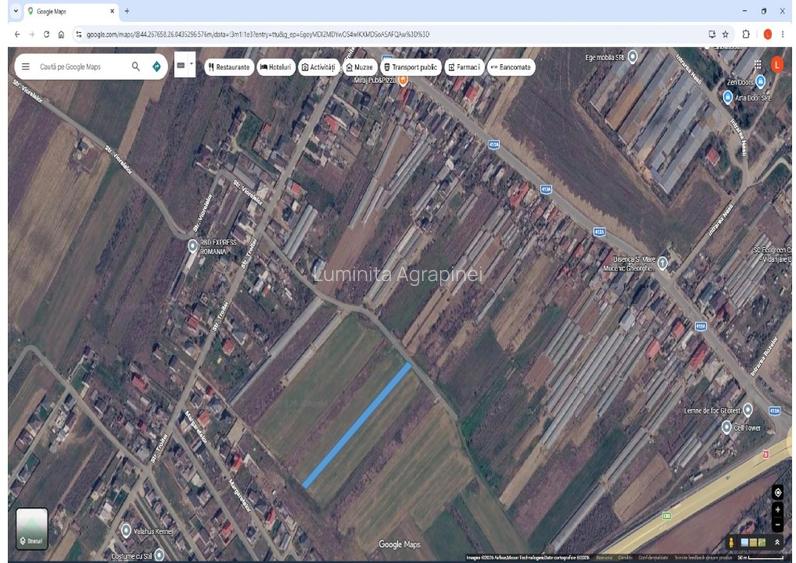Open the Google account avatar on the map
796x563 pixels.
pos(777,64)
